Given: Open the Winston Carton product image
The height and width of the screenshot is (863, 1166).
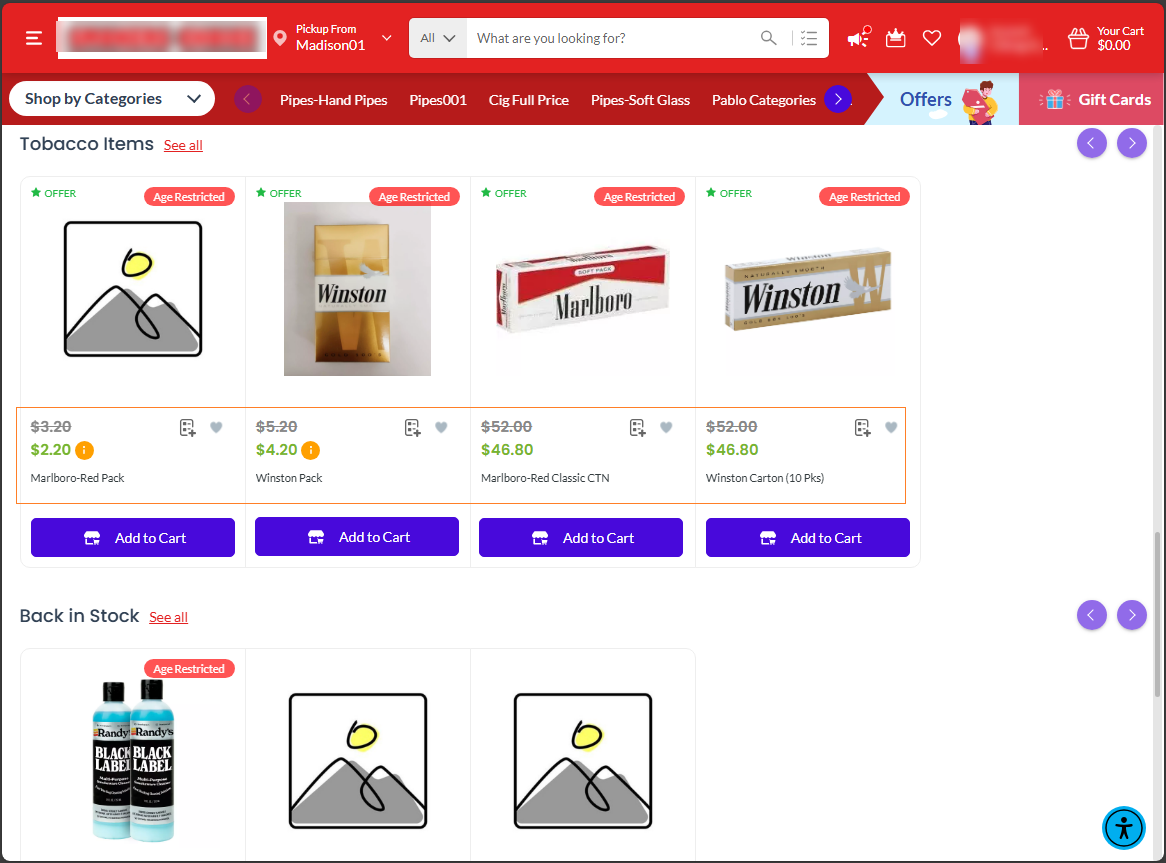Looking at the screenshot, I should tap(808, 289).
